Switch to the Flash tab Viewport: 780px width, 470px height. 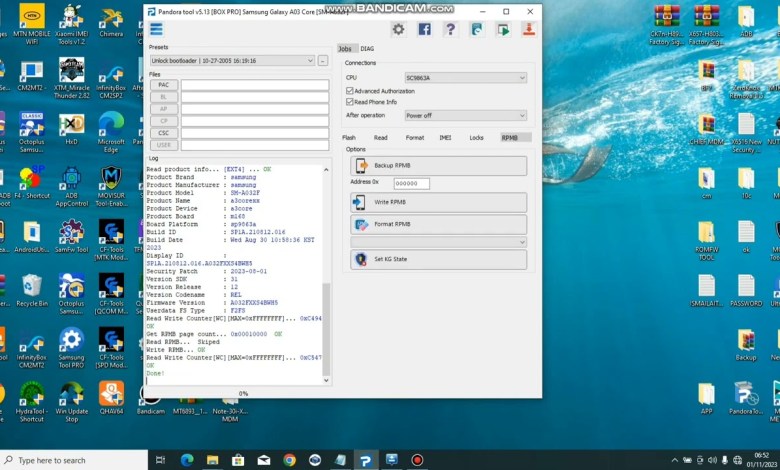click(x=349, y=137)
